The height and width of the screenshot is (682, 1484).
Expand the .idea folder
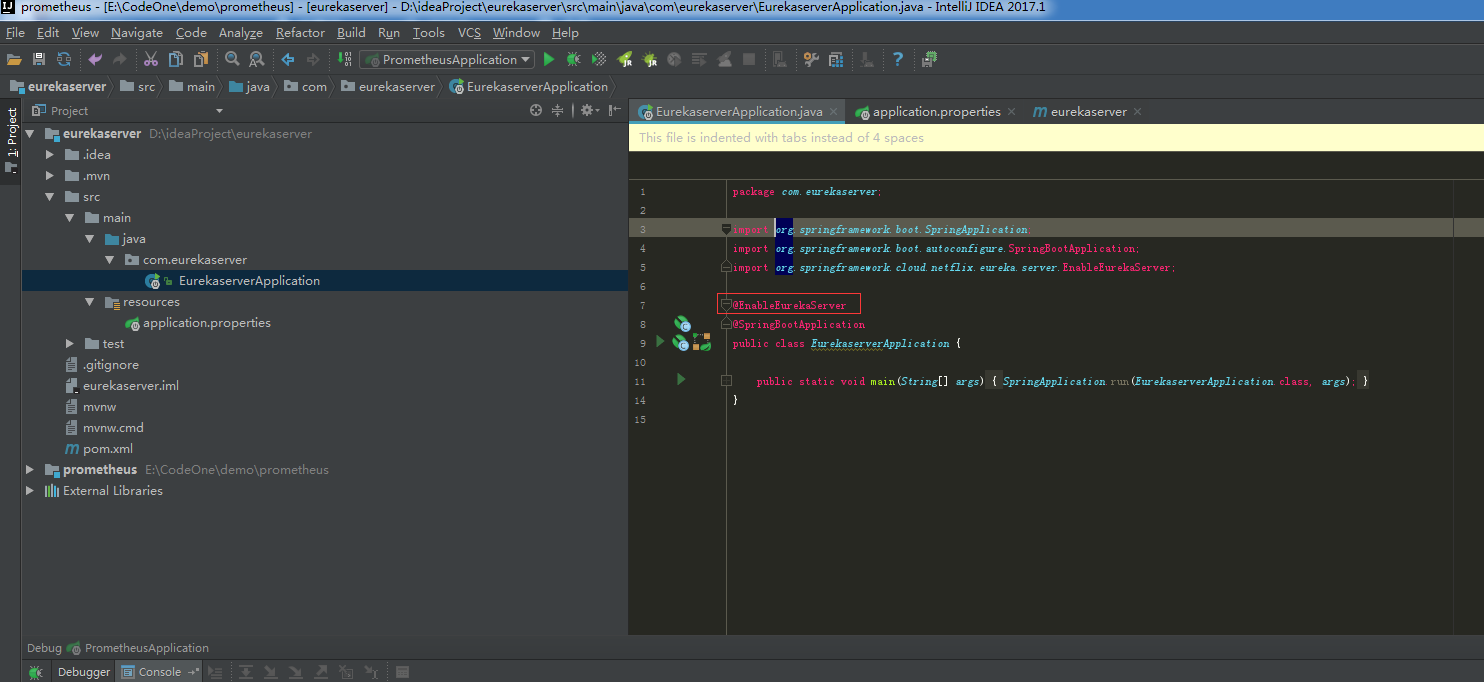[x=50, y=154]
